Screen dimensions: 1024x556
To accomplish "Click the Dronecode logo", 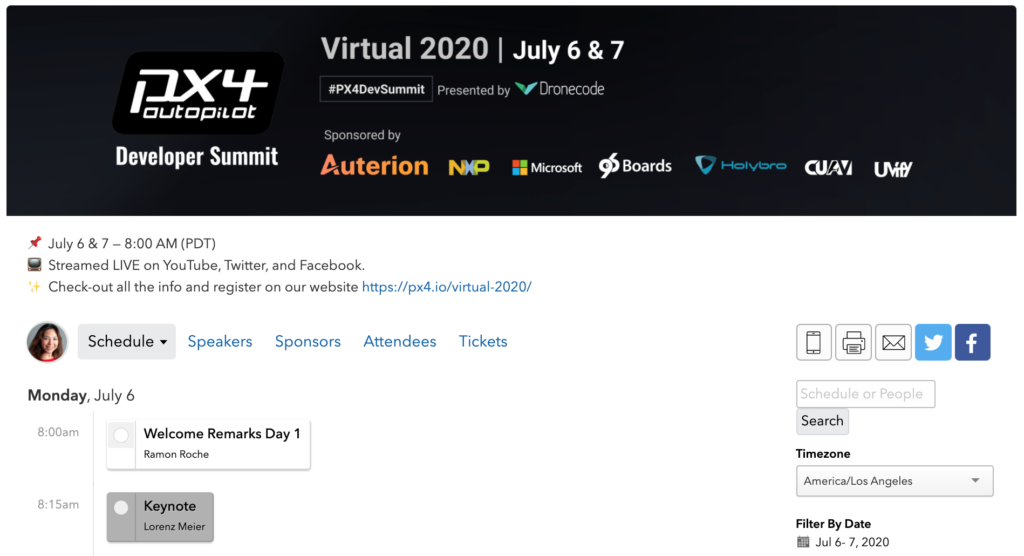I will tap(560, 89).
